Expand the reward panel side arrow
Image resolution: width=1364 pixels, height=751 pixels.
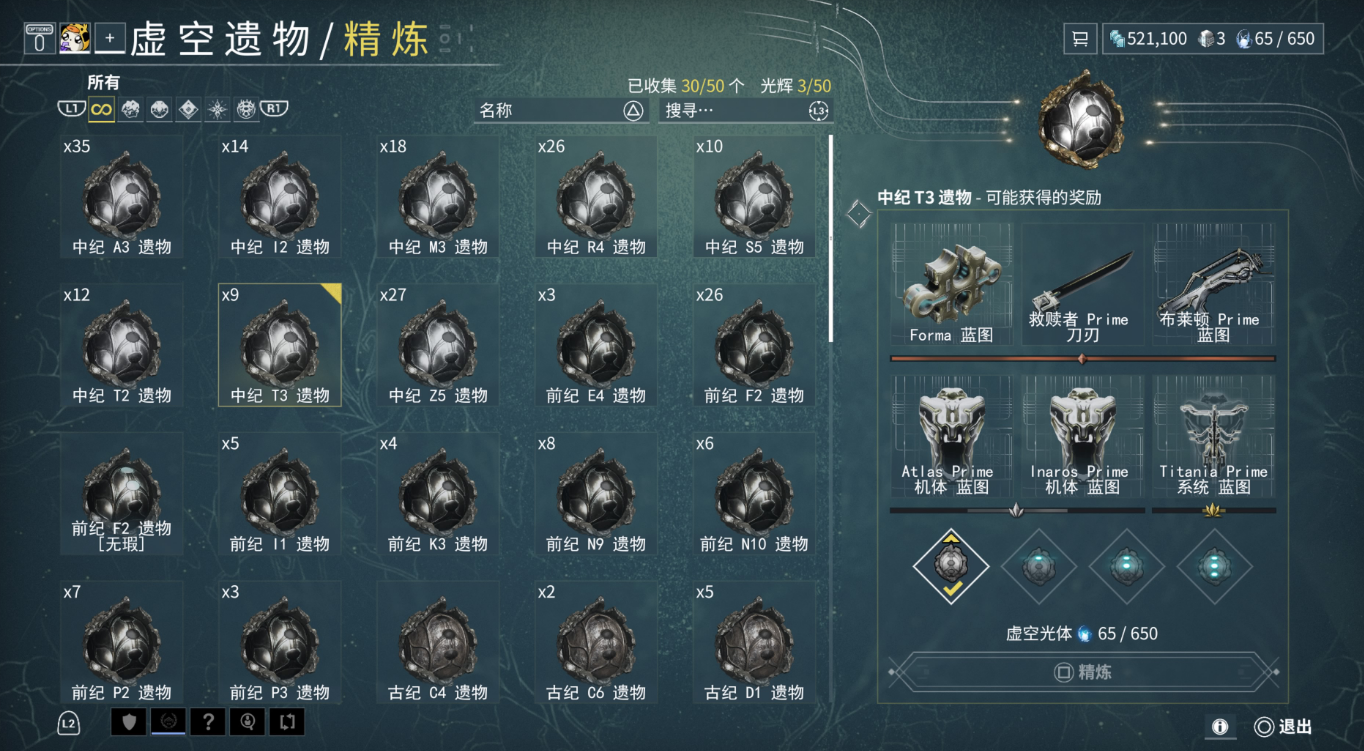coord(859,213)
